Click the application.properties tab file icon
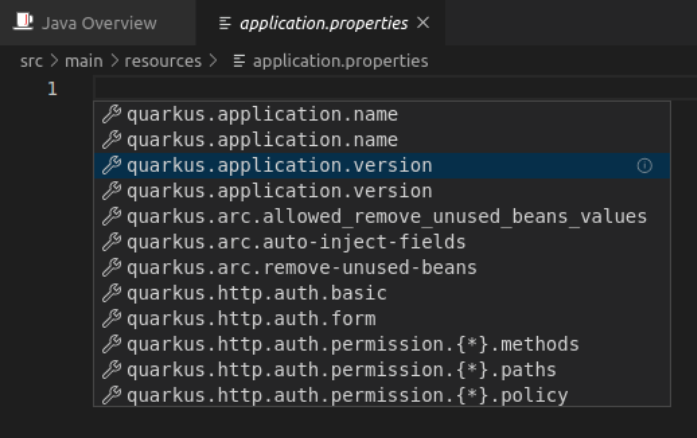Screen dimensions: 697x438 [x=225, y=23]
